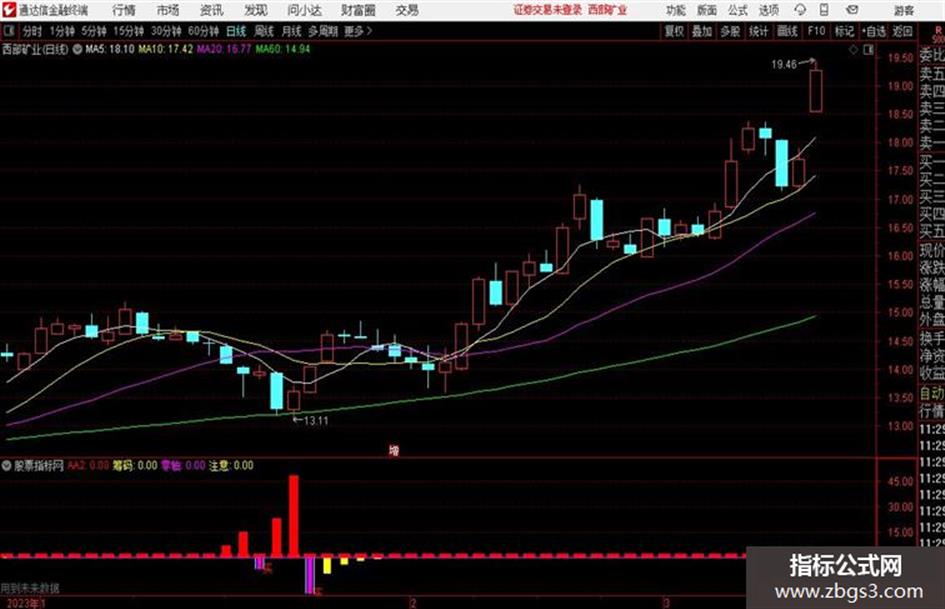
Task: Click the 叠加 overlay toolbar button
Action: pyautogui.click(x=702, y=31)
